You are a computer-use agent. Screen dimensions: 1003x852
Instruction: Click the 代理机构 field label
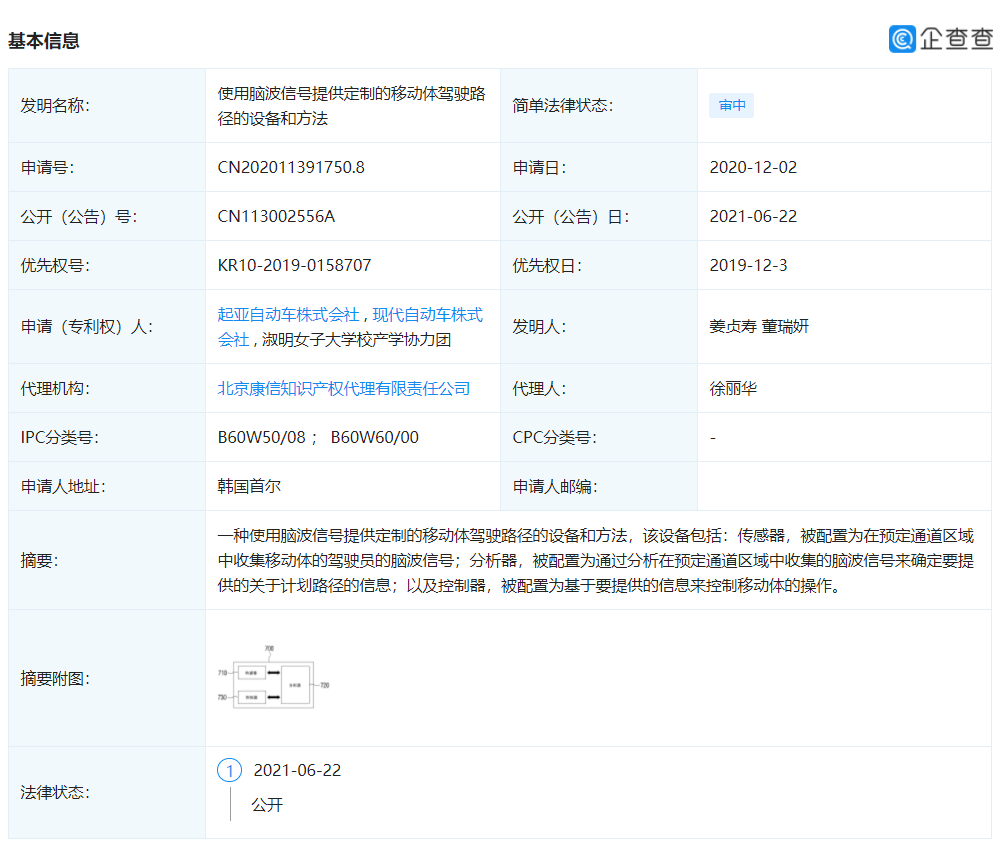[55, 389]
